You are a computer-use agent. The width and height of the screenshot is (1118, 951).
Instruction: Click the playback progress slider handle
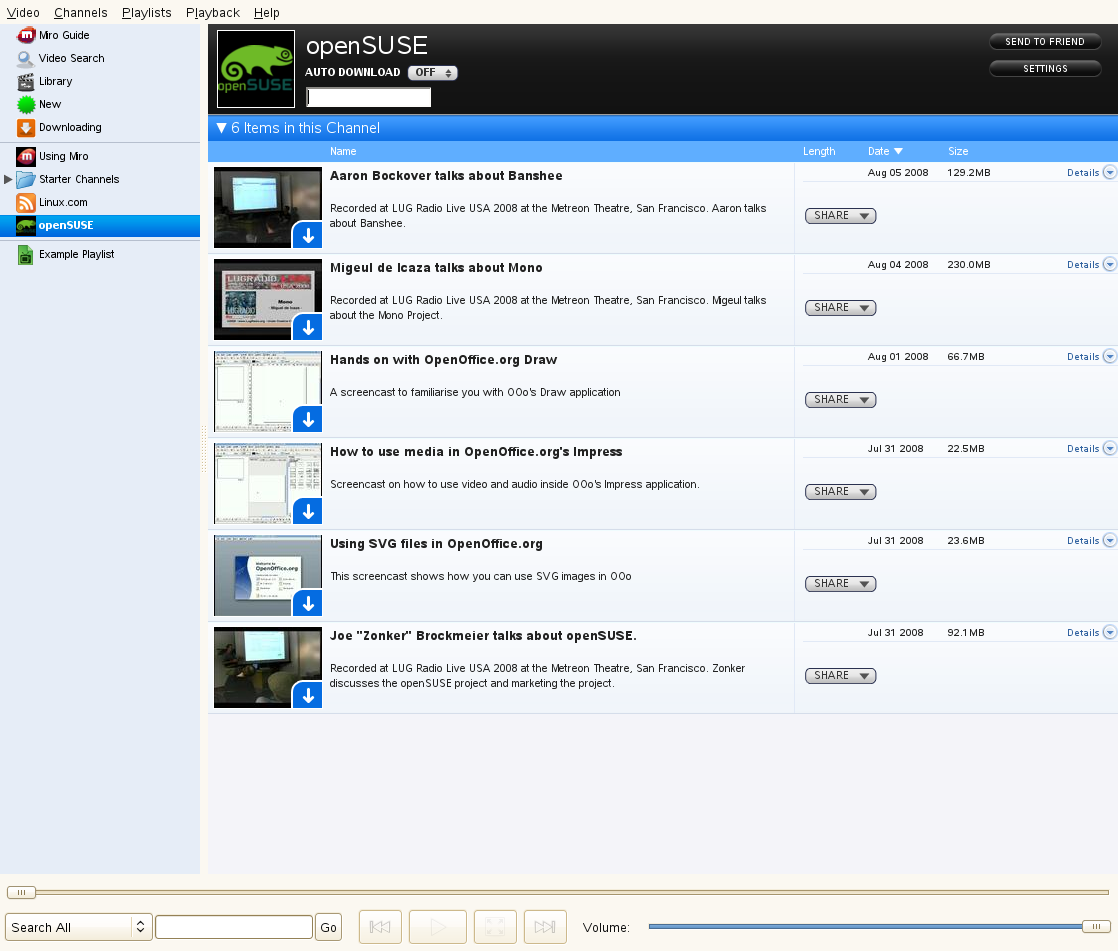coord(21,892)
